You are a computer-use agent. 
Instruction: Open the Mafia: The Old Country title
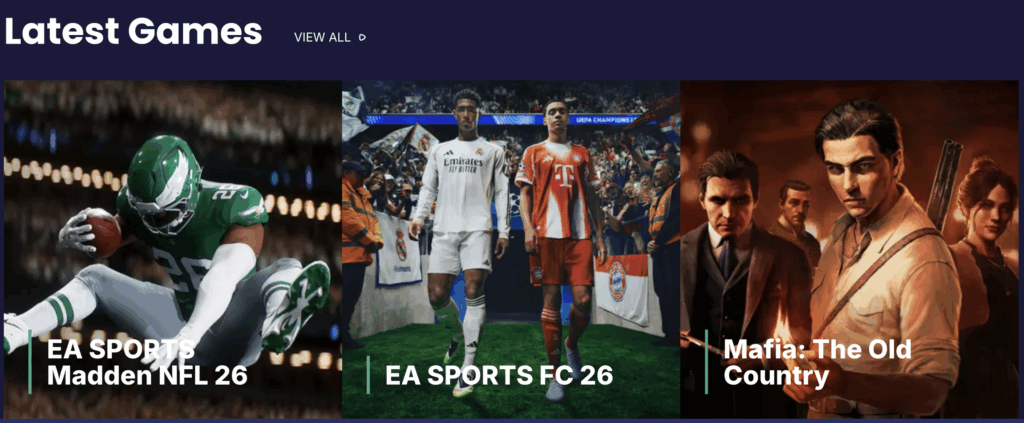coord(817,362)
